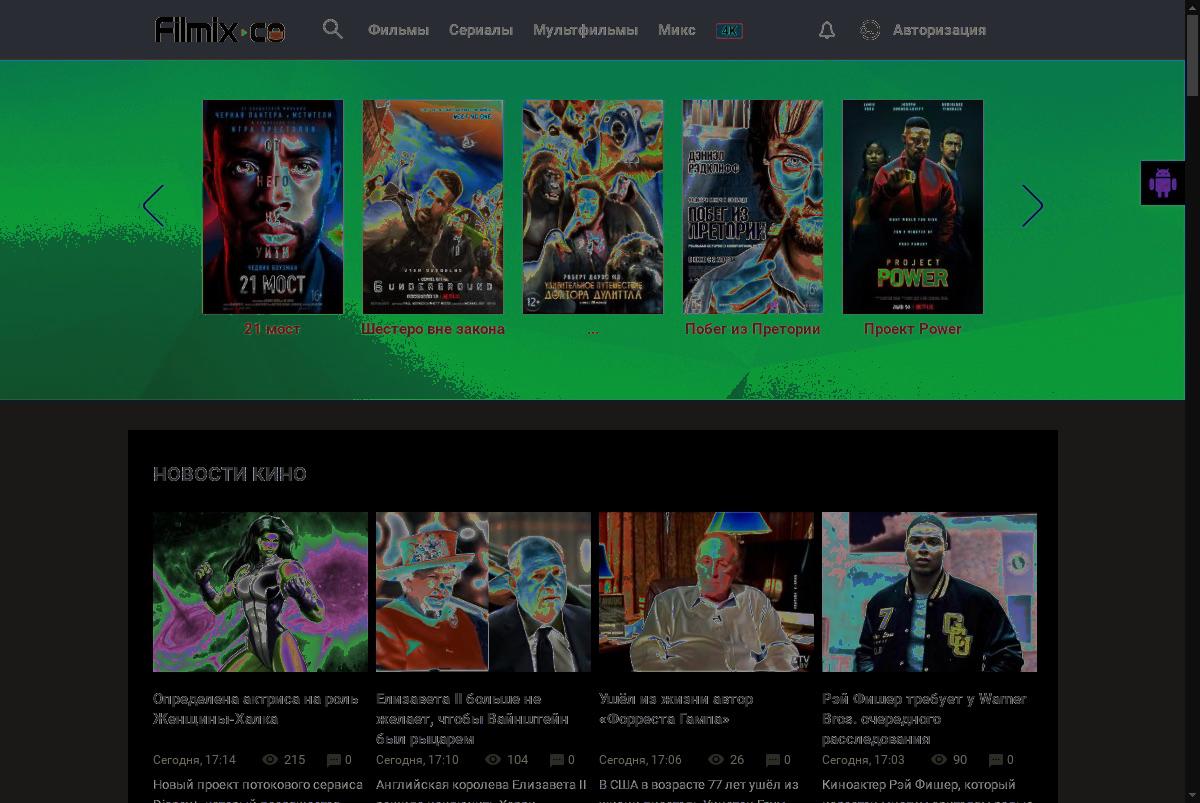Click the Авторизация login link
This screenshot has height=803, width=1200.
coord(939,30)
